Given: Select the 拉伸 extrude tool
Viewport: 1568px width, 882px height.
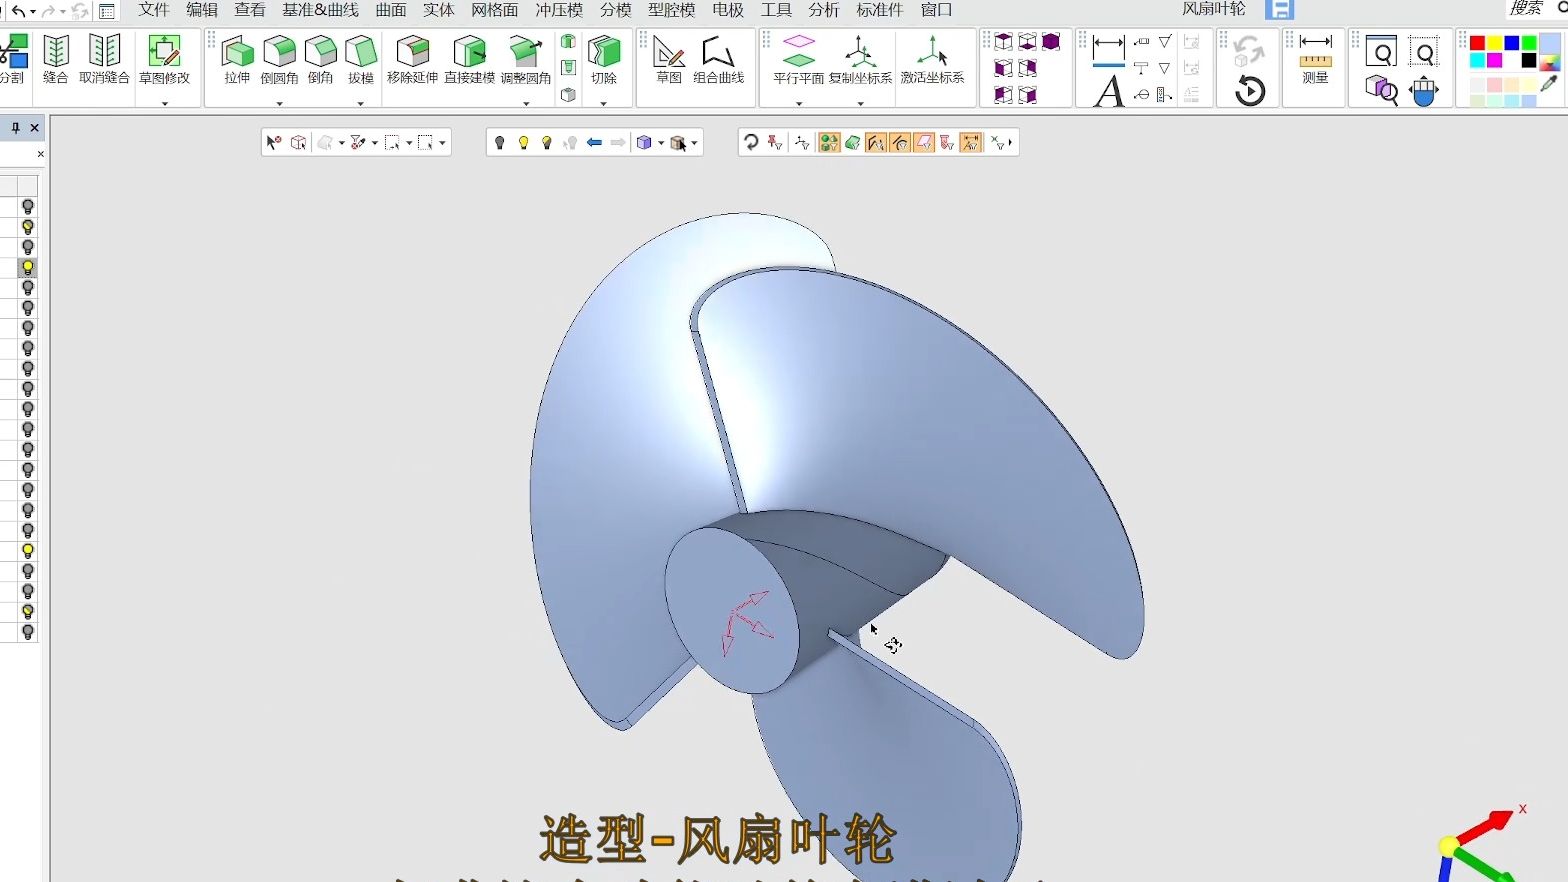Looking at the screenshot, I should 237,59.
